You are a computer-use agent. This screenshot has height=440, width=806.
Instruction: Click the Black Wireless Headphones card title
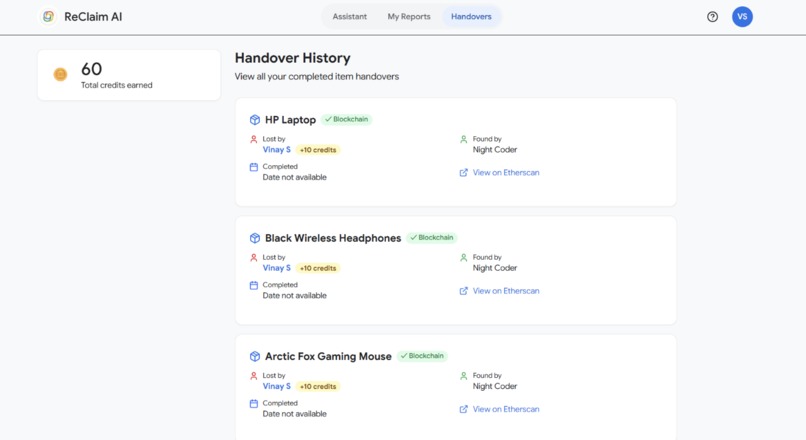click(333, 238)
